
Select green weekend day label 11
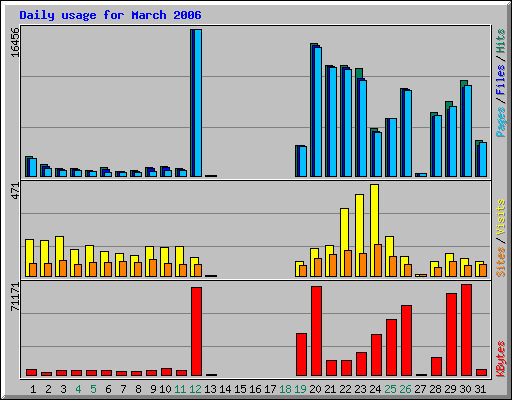tap(180, 389)
